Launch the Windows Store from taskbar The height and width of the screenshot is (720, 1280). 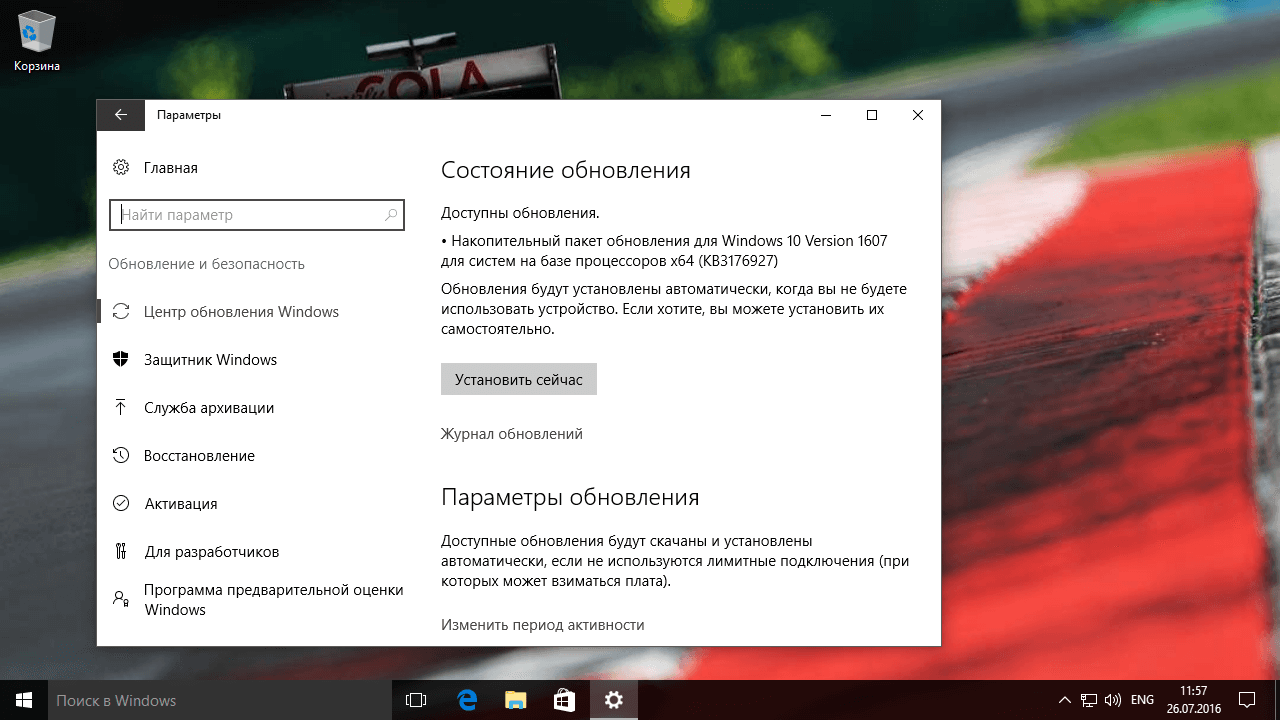click(x=565, y=700)
